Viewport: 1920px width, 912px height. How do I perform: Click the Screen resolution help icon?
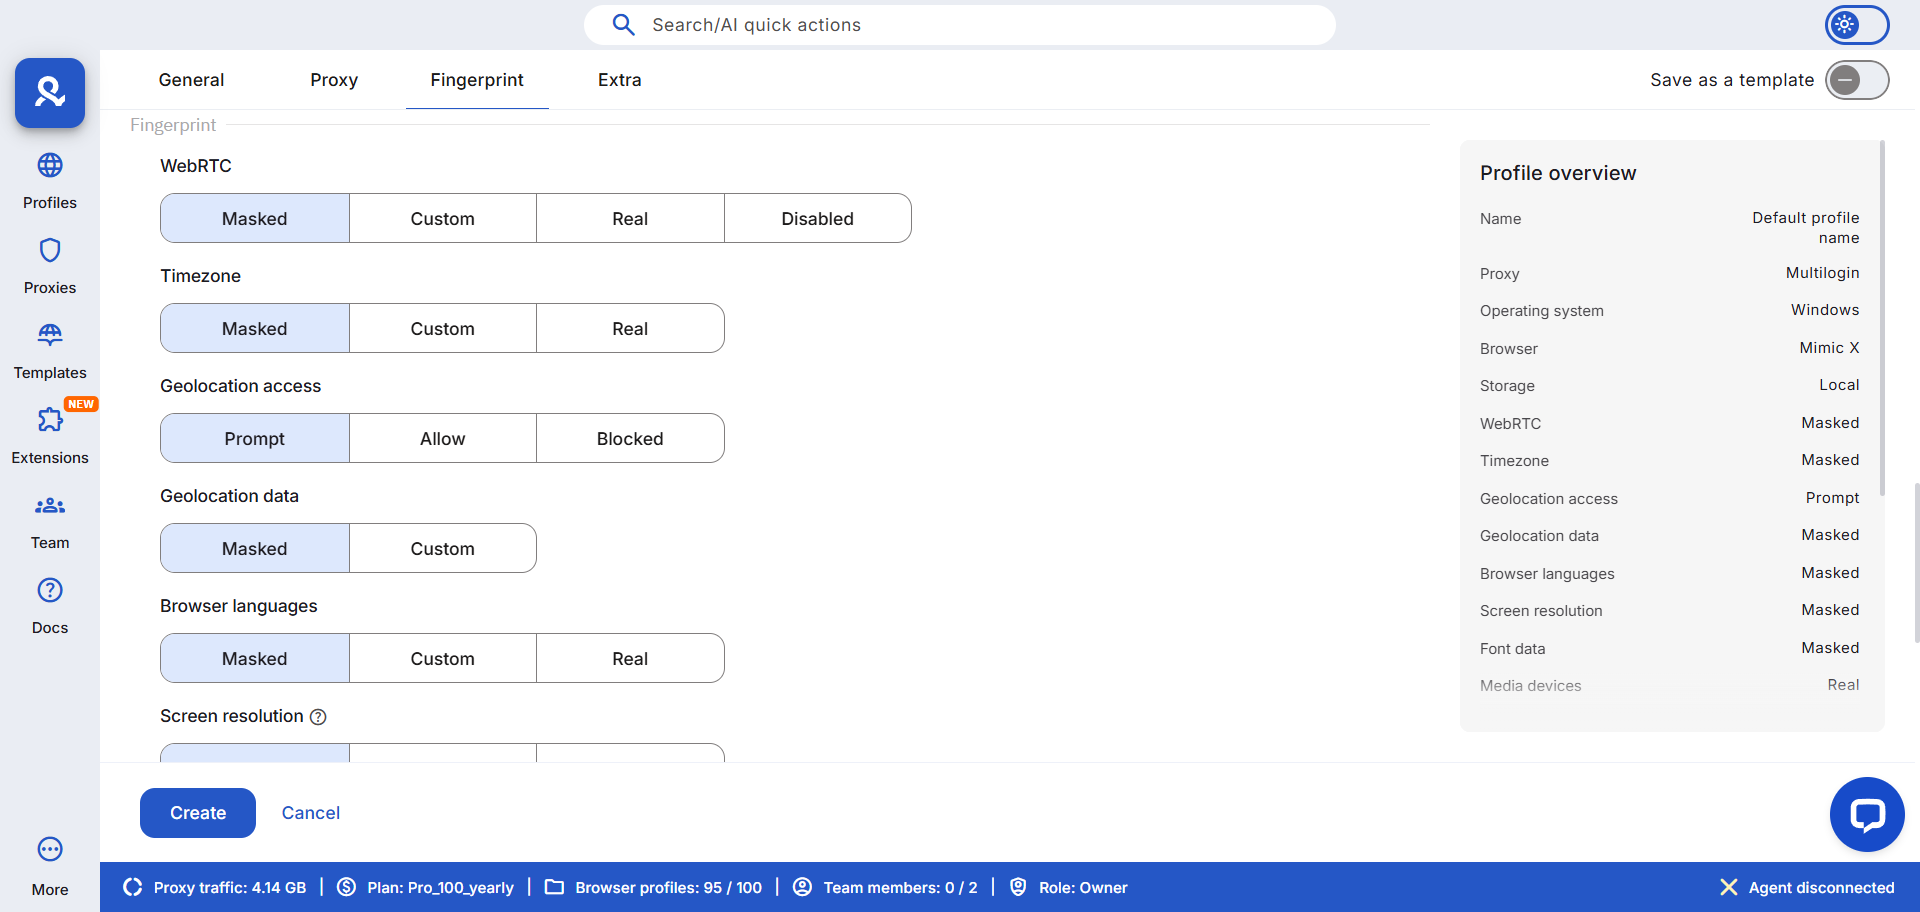[x=319, y=717]
